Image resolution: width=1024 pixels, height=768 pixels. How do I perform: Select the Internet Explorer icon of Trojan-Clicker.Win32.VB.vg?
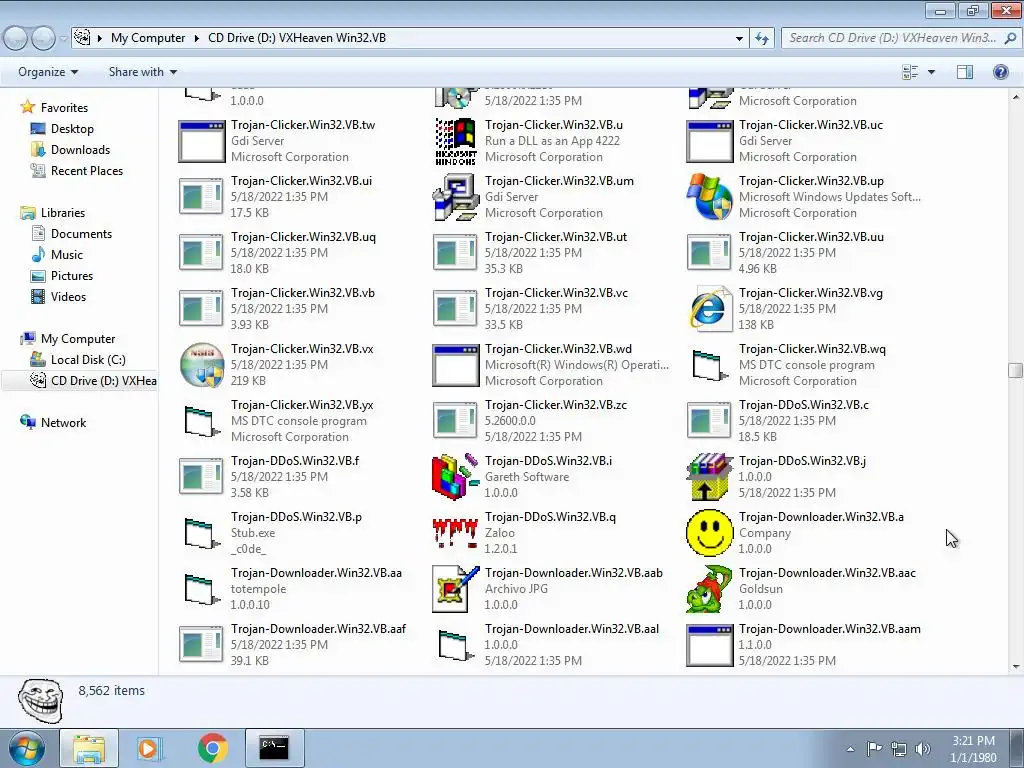coord(709,309)
